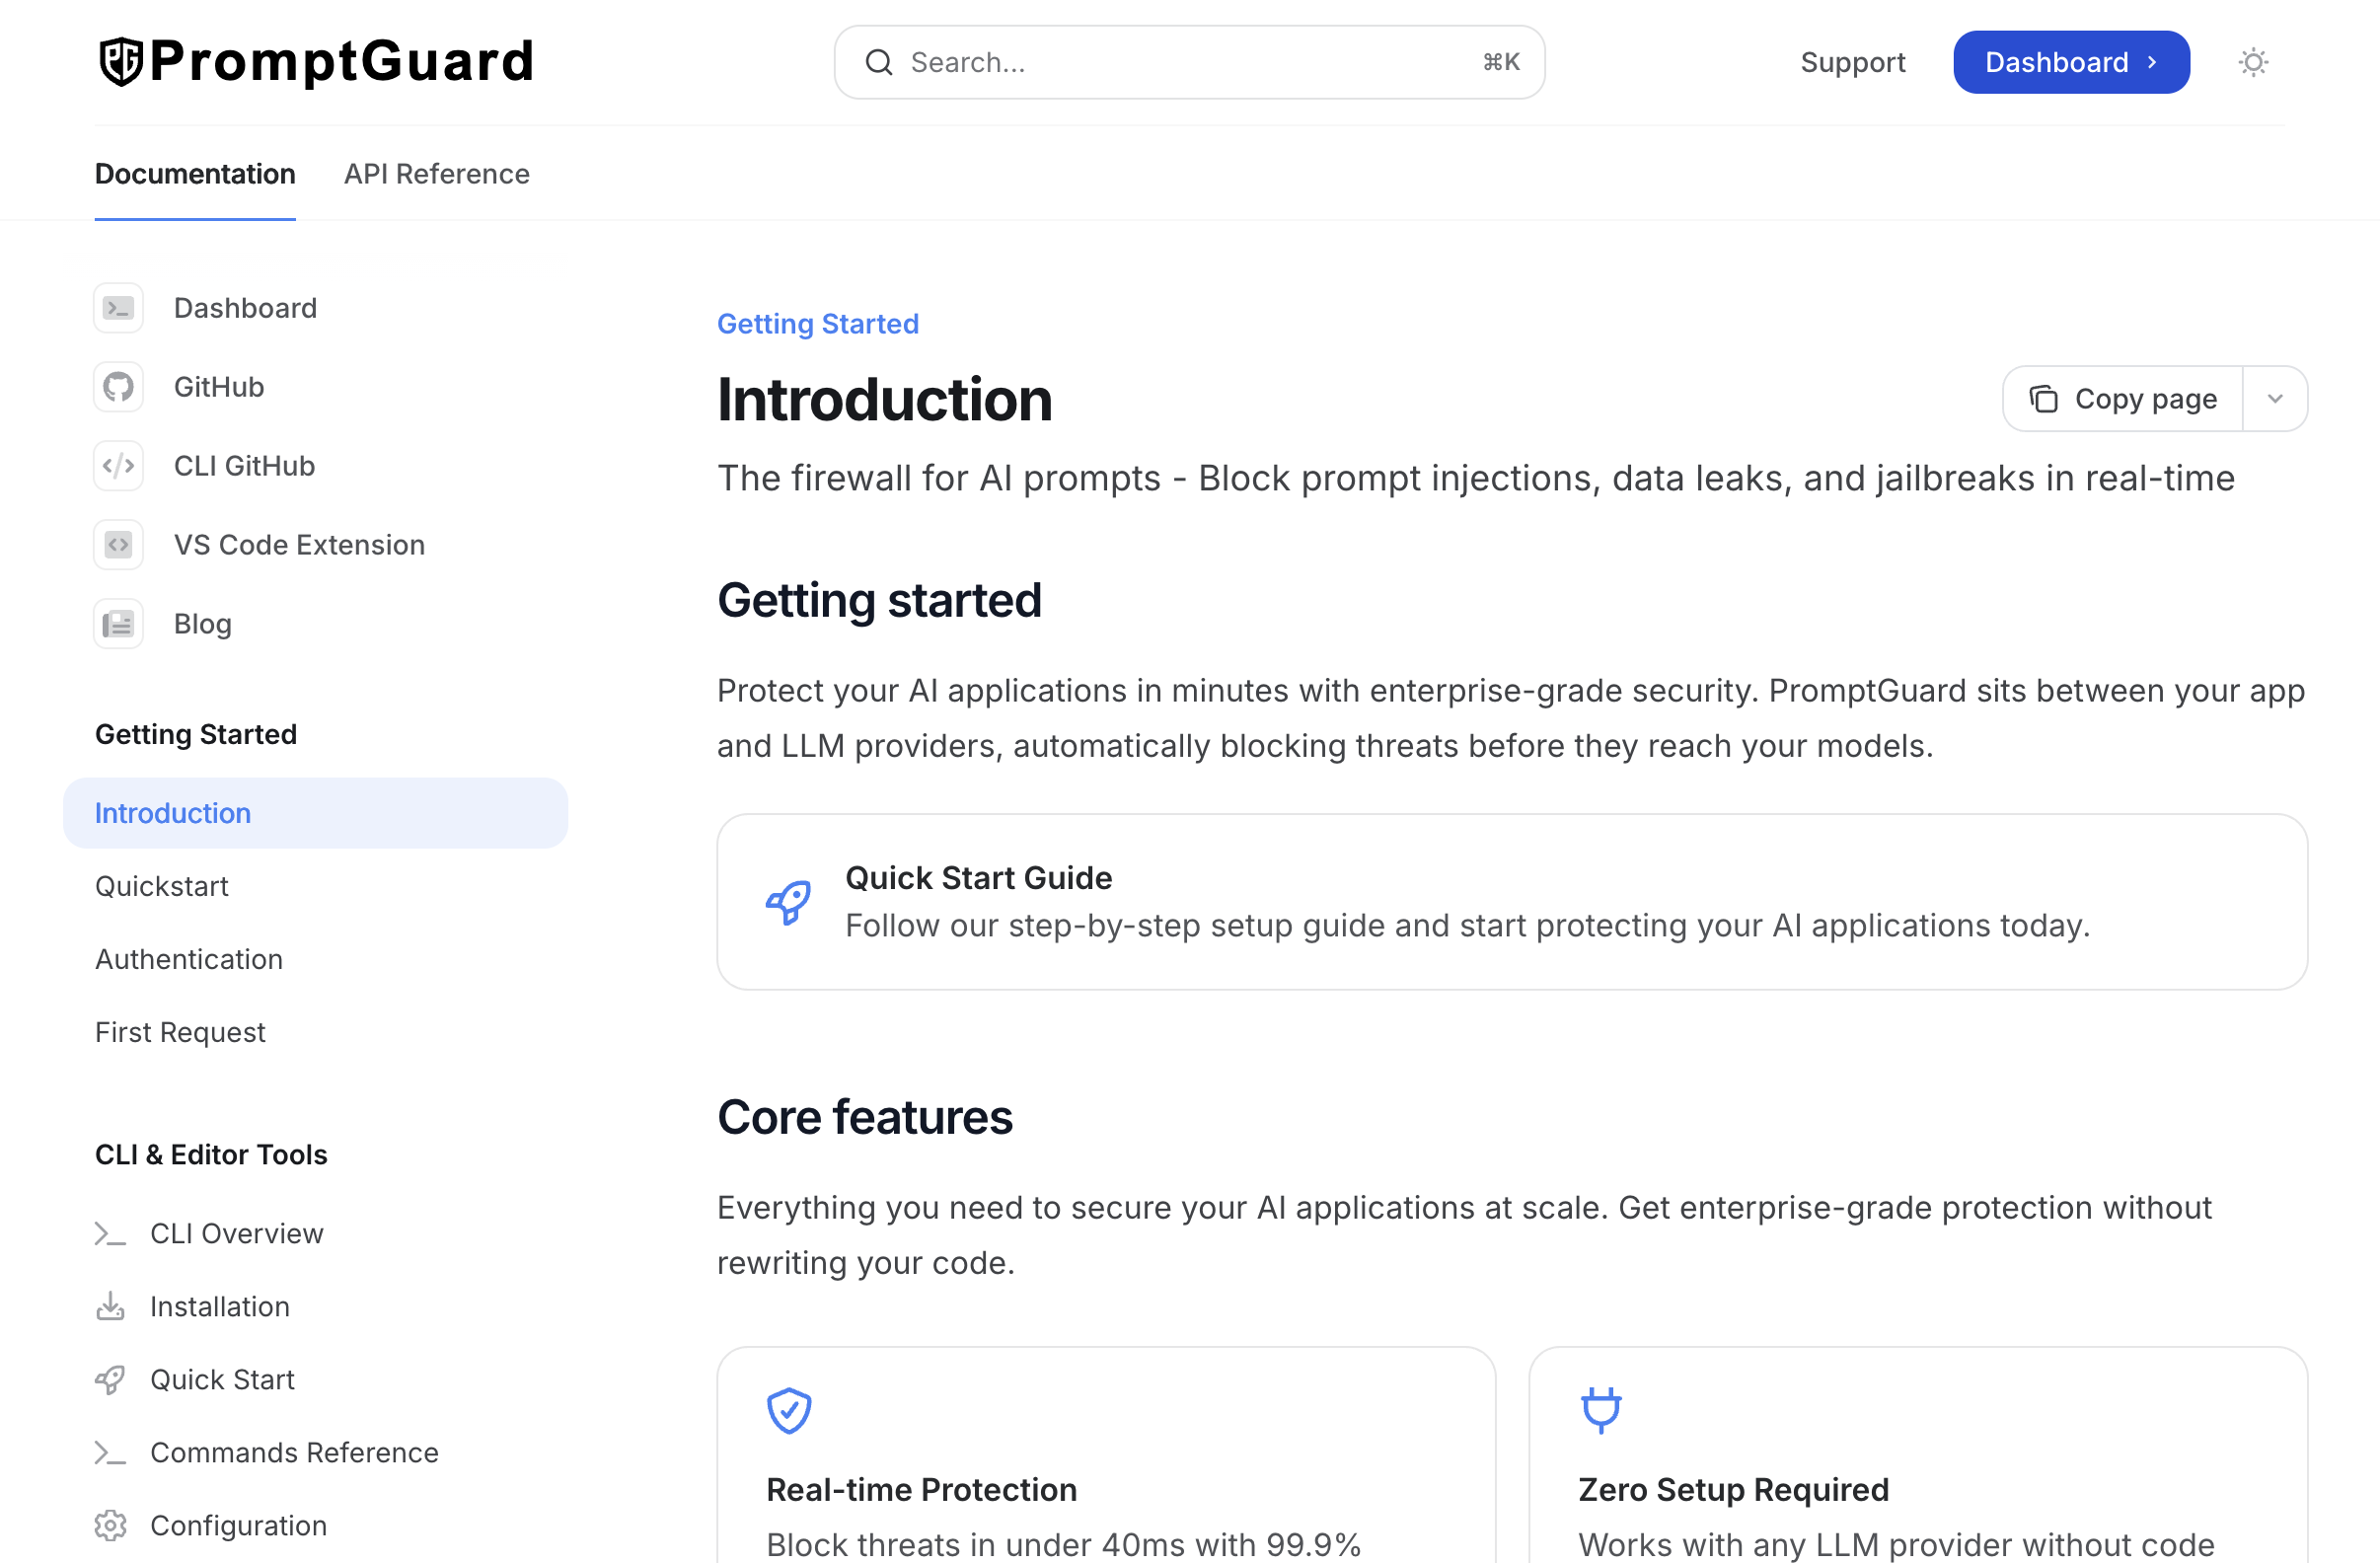Viewport: 2380px width, 1563px height.
Task: Toggle light/dark theme with sun icon
Action: [2252, 62]
